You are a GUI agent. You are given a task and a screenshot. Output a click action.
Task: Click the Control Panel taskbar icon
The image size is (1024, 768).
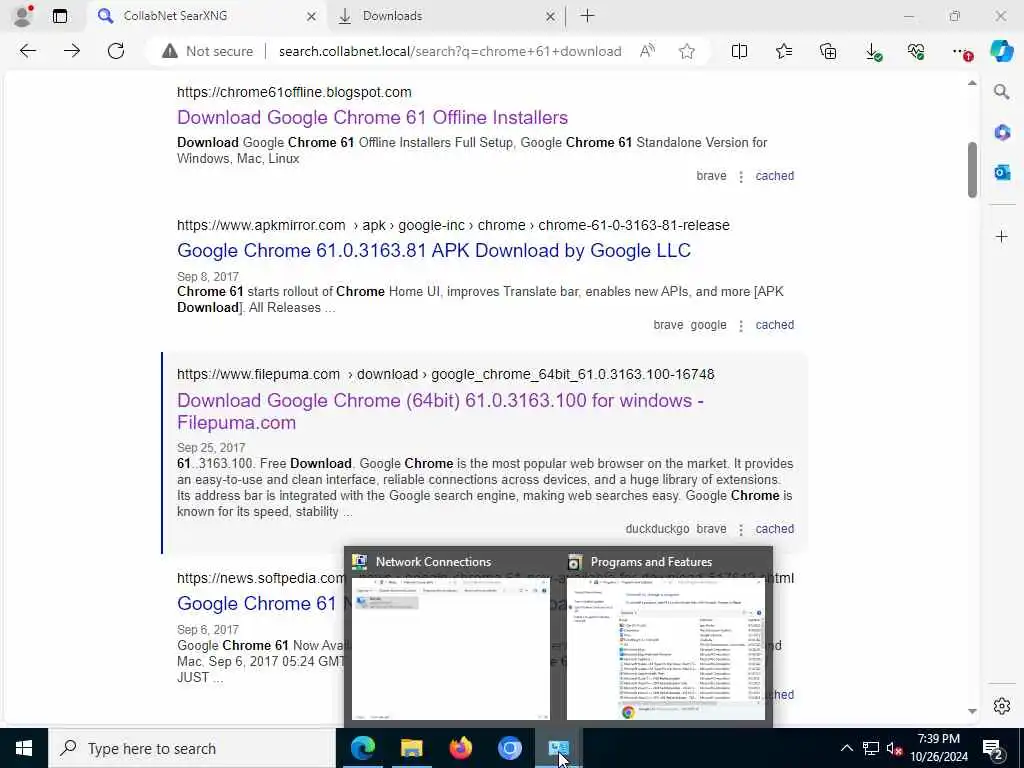point(558,748)
